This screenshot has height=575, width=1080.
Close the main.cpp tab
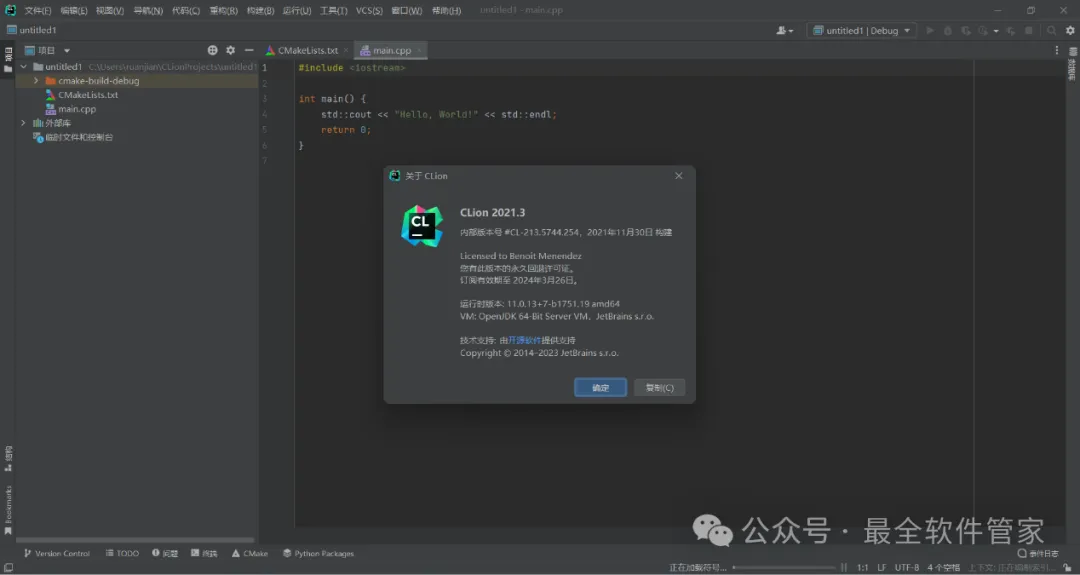tap(418, 50)
